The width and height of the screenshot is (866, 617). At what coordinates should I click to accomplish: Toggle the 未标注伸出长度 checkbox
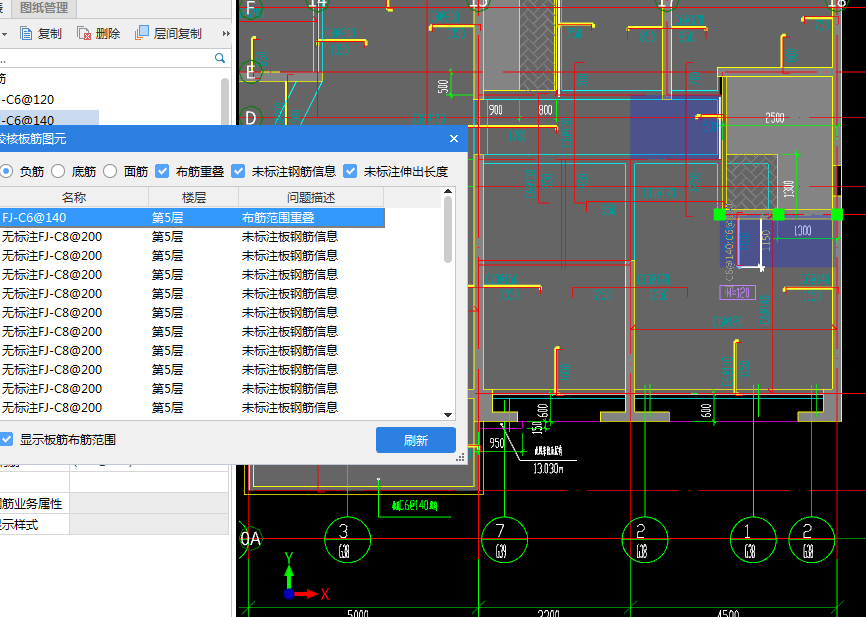point(350,171)
